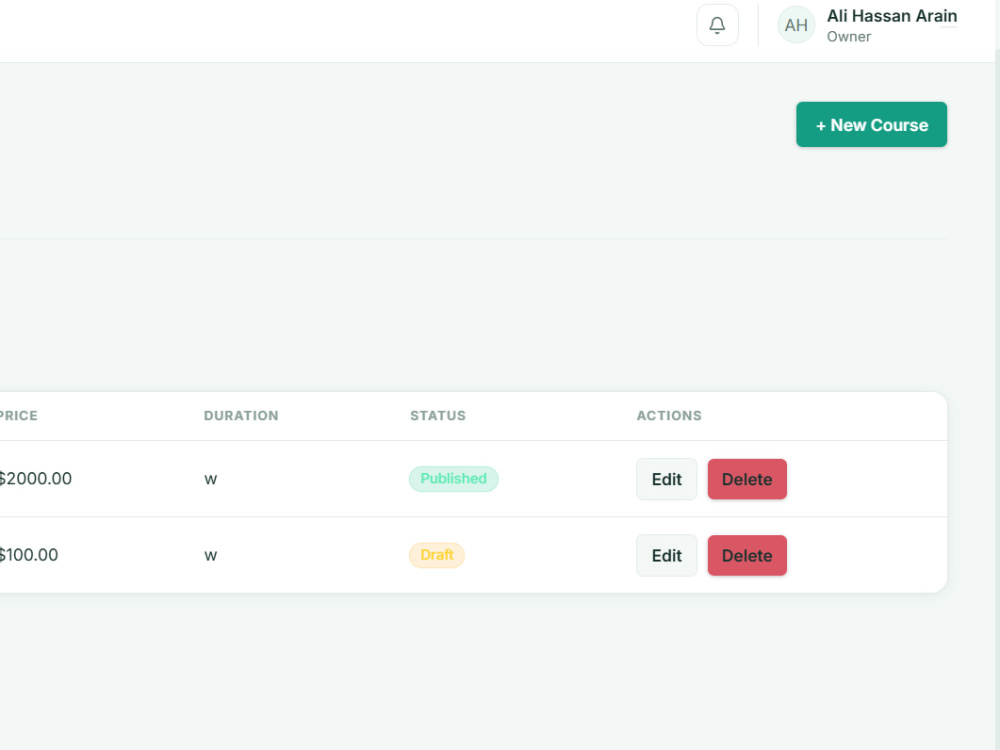Viewport: 1000px width, 750px height.
Task: Open the Ali Hassan Arain profile name
Action: click(892, 16)
